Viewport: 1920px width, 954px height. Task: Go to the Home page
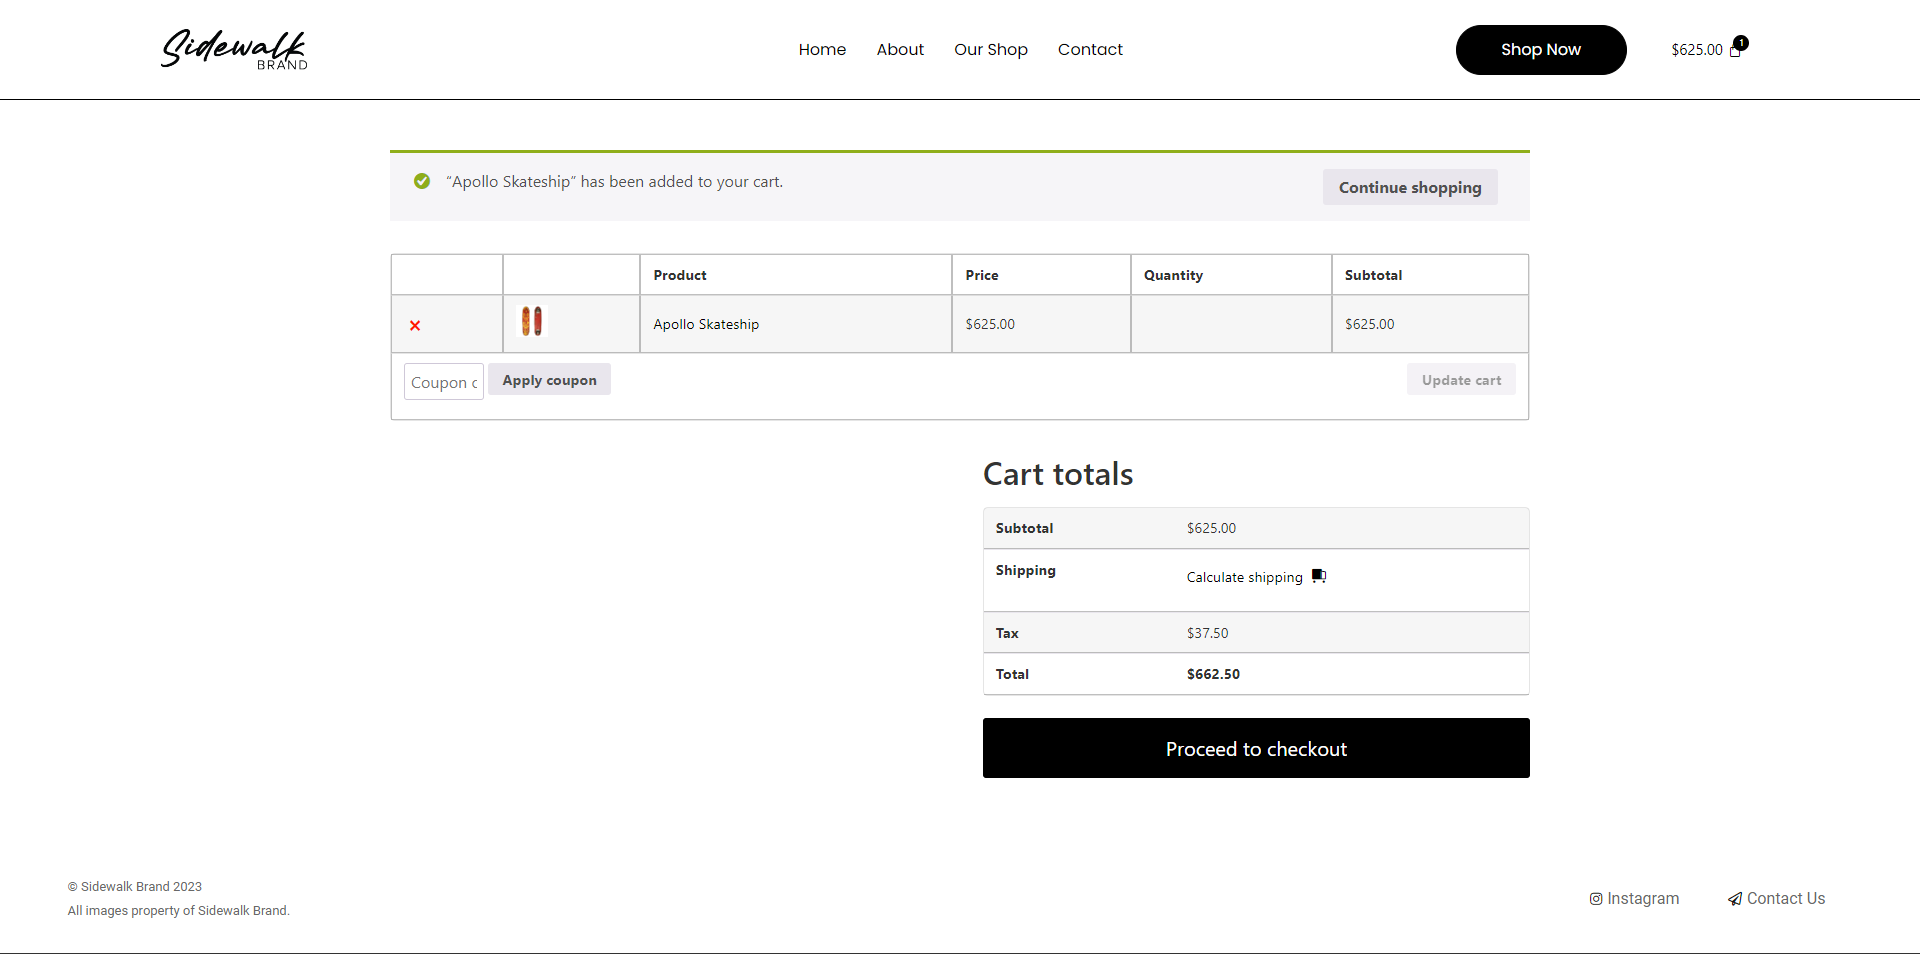point(822,49)
